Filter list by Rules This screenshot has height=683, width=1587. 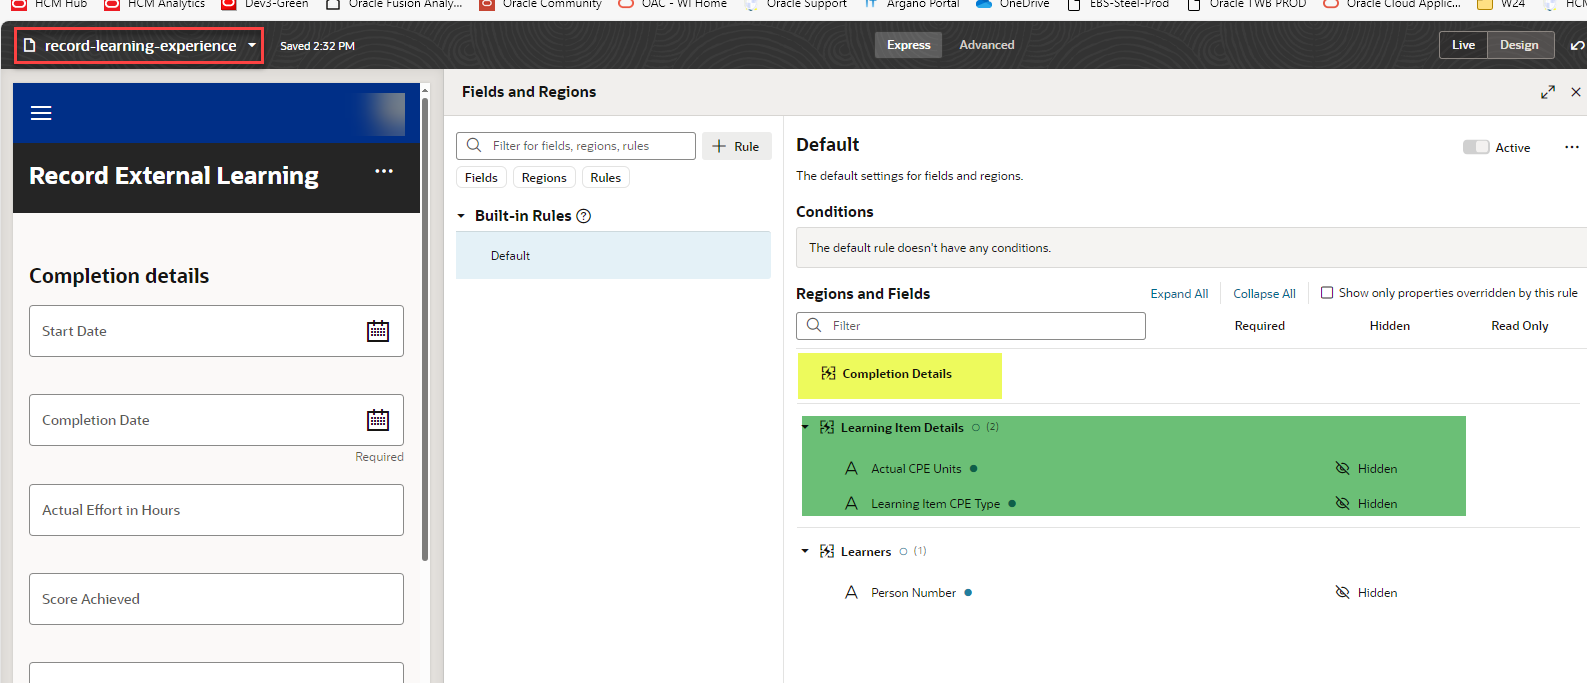pos(605,177)
